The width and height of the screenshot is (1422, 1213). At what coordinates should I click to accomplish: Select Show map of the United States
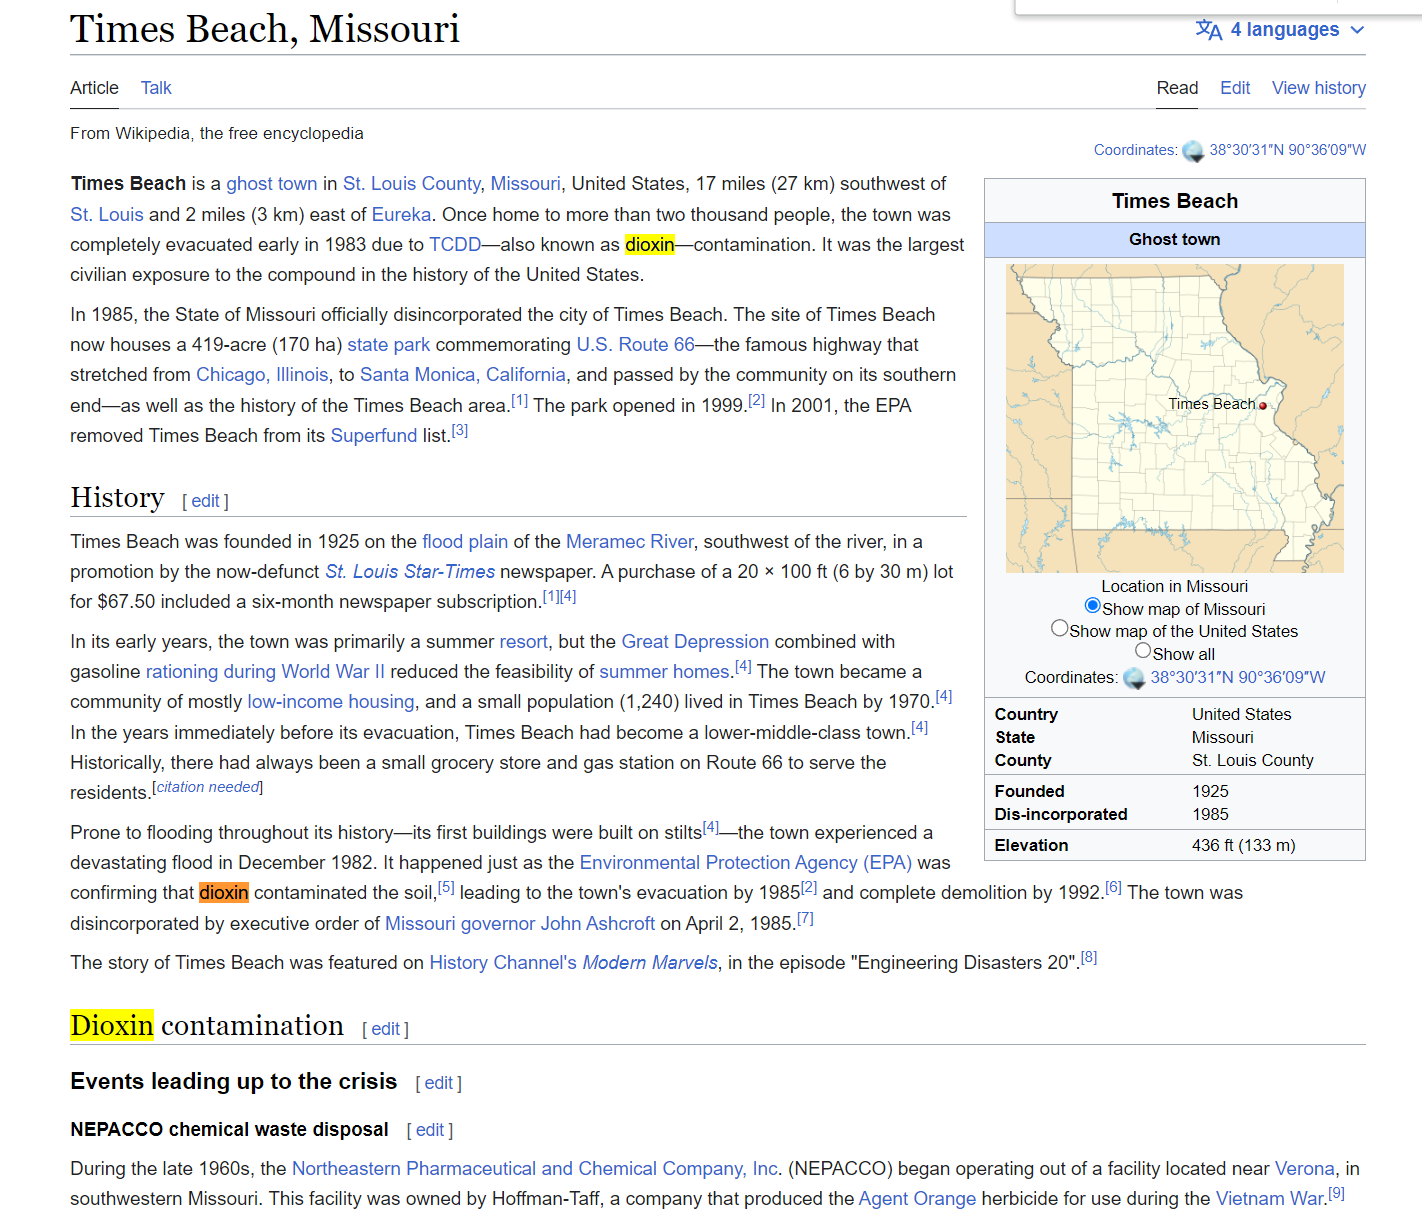point(1059,628)
